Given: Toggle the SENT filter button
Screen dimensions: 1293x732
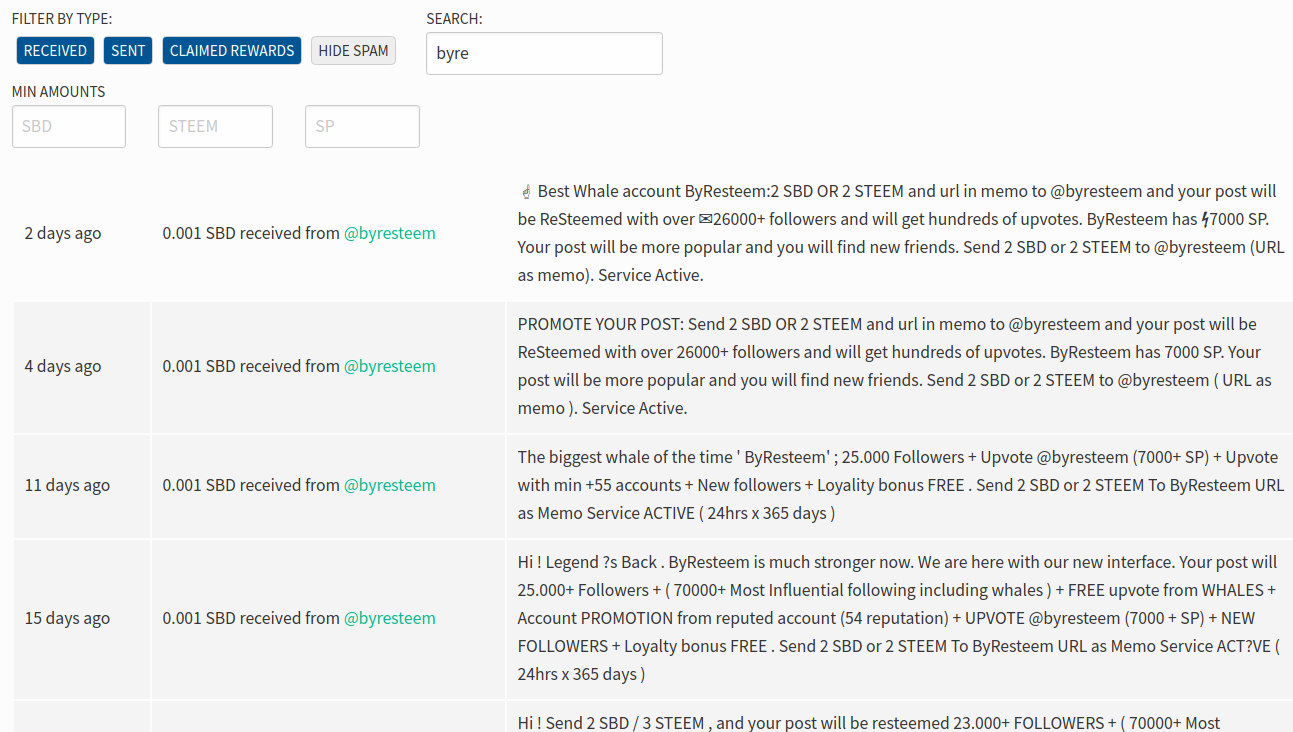Looking at the screenshot, I should [128, 50].
